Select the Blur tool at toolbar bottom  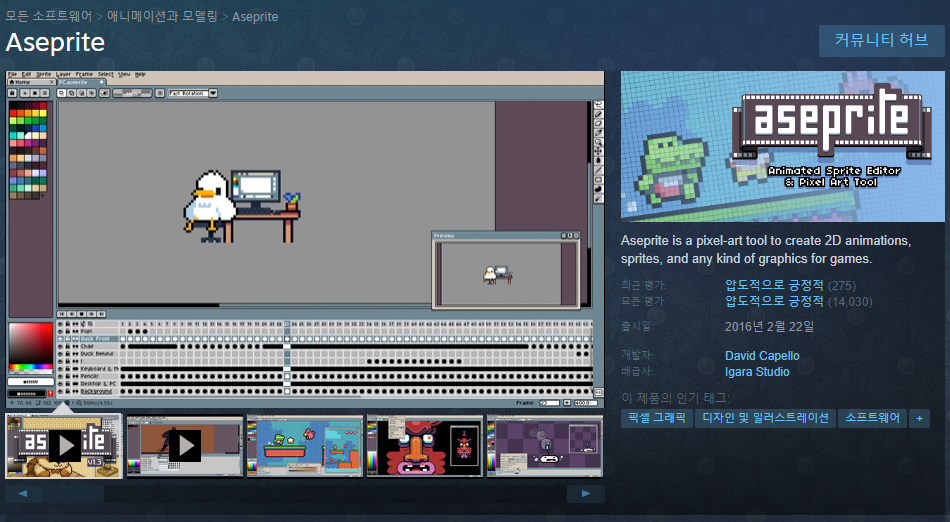[599, 198]
